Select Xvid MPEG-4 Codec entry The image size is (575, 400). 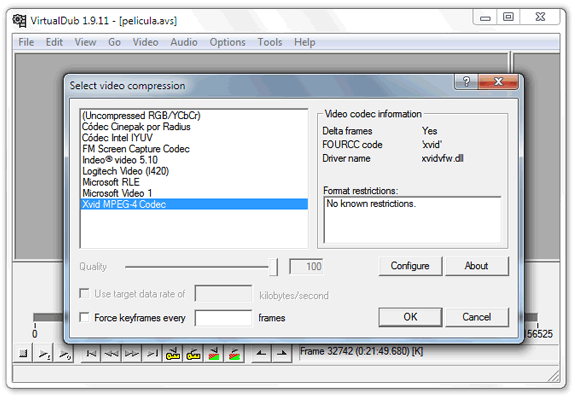[194, 204]
